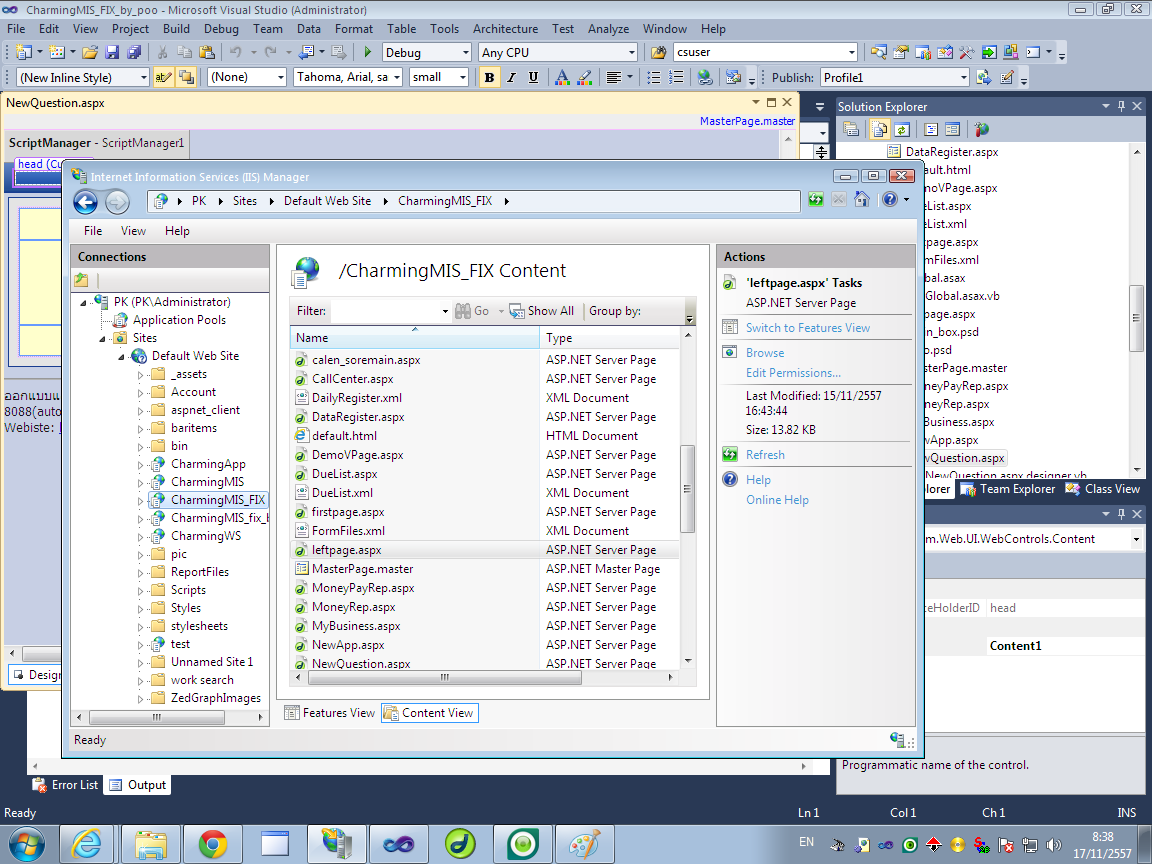
Task: Switch to the Team Explorer tab
Action: pos(1008,489)
